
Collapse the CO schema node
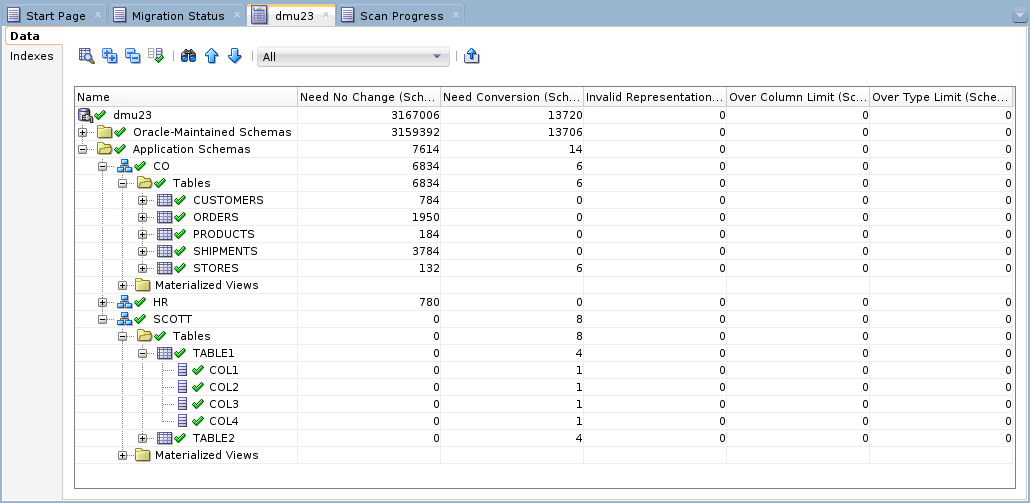coord(102,166)
